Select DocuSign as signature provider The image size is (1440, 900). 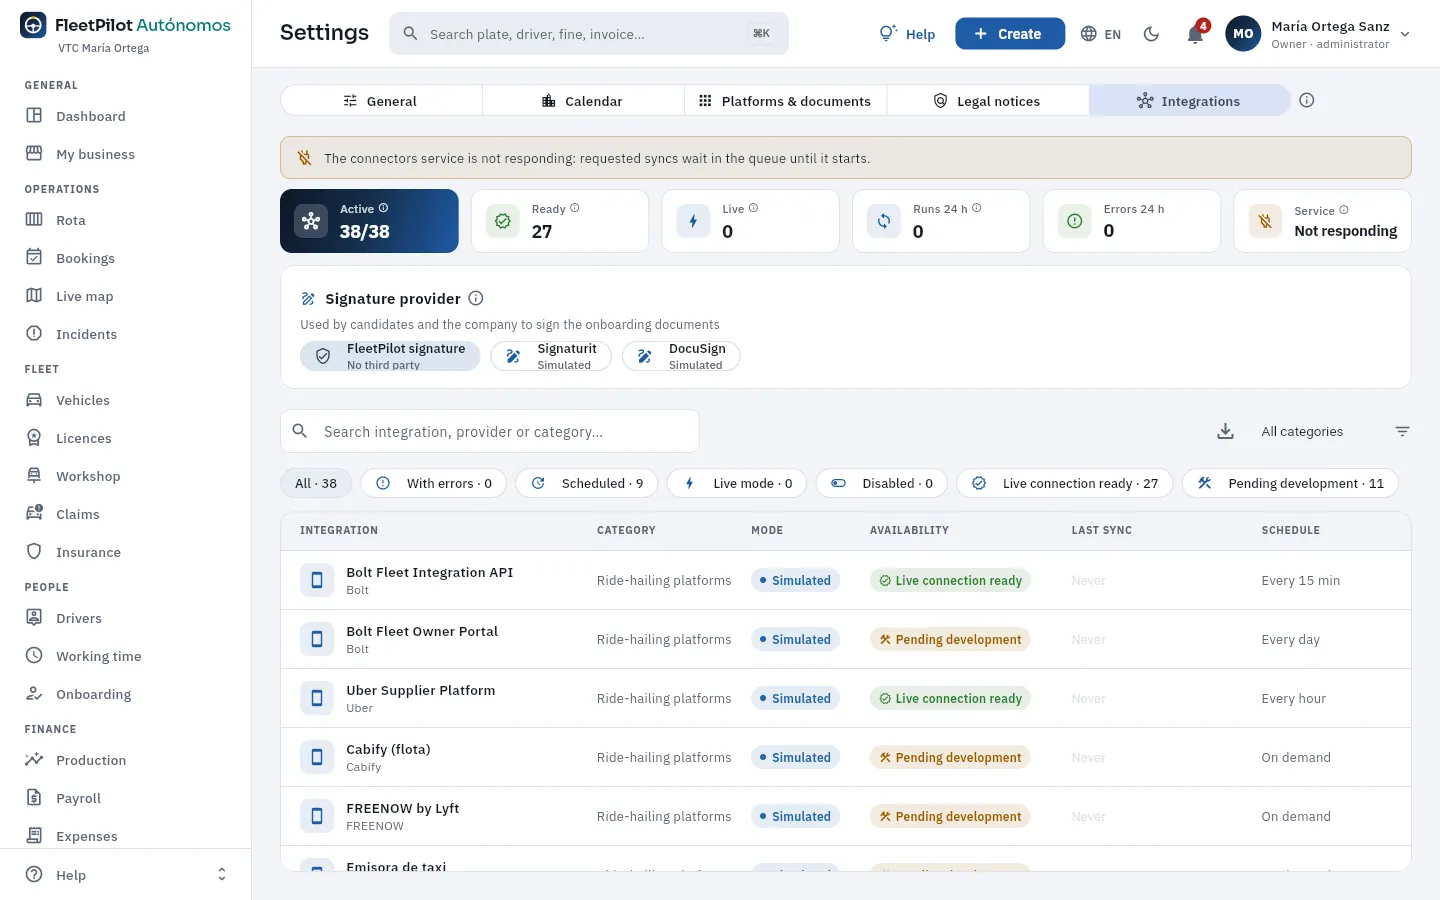tap(681, 356)
